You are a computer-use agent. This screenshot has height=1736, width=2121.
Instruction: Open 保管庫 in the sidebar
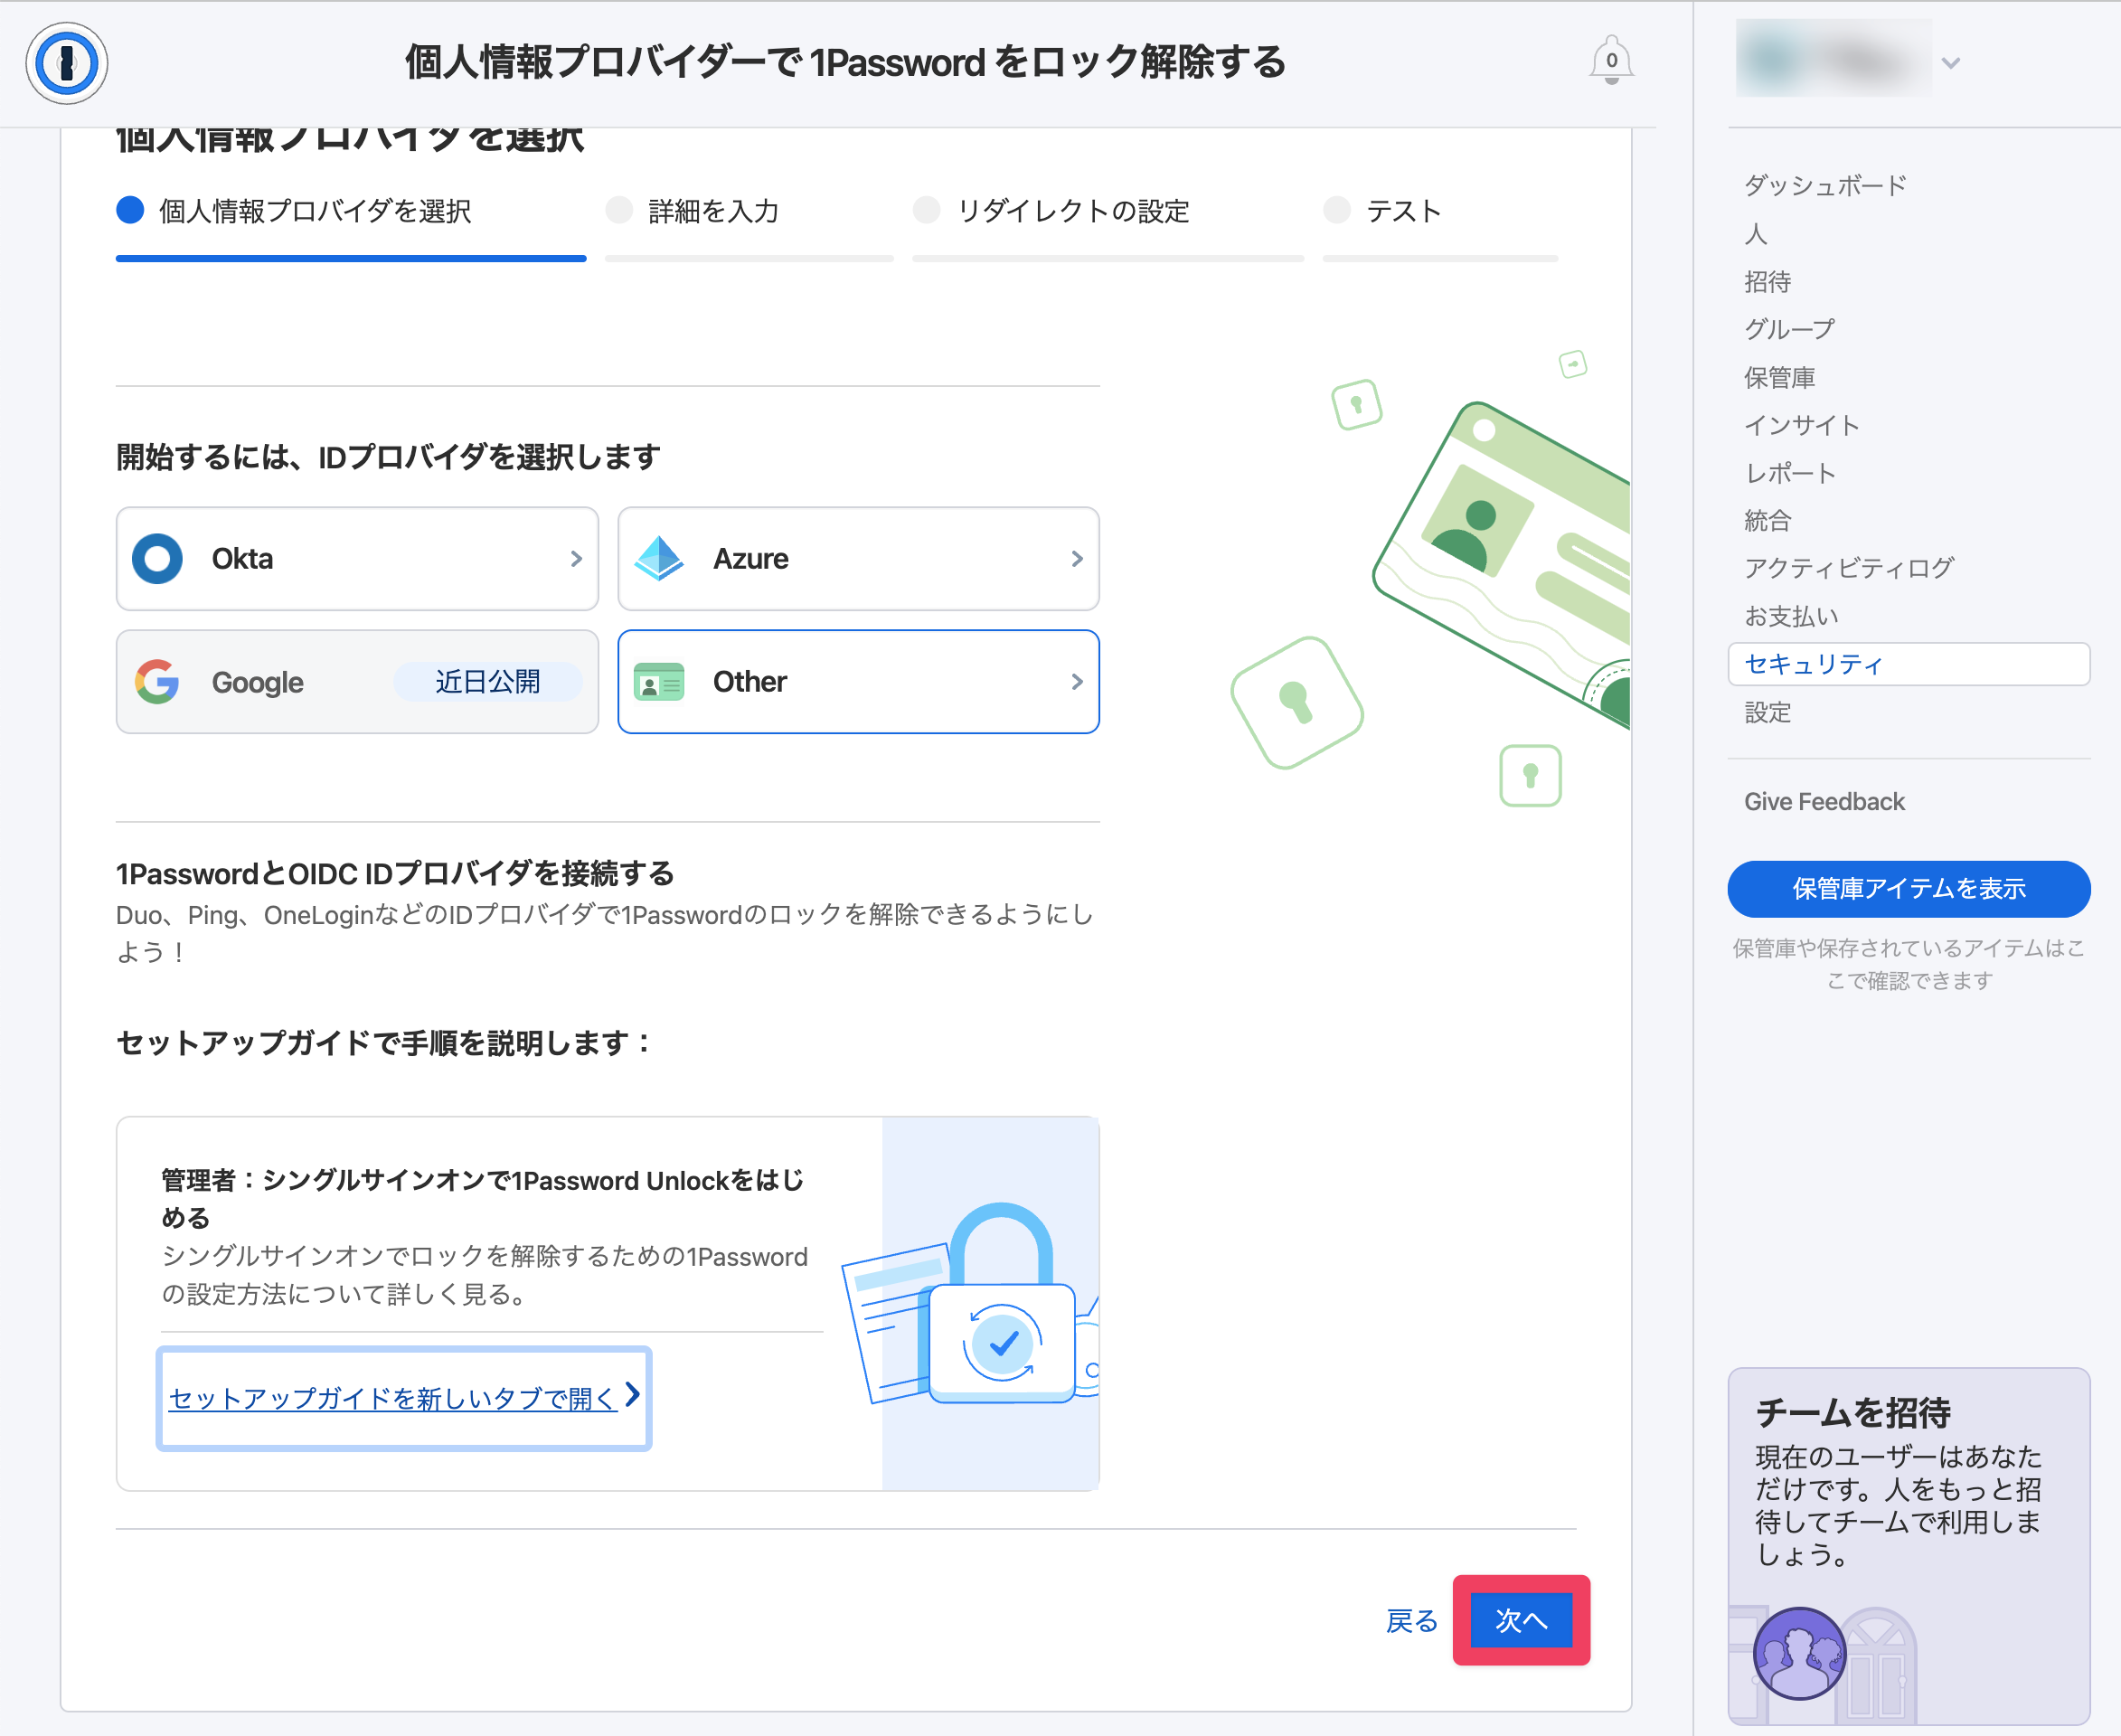pyautogui.click(x=1779, y=378)
